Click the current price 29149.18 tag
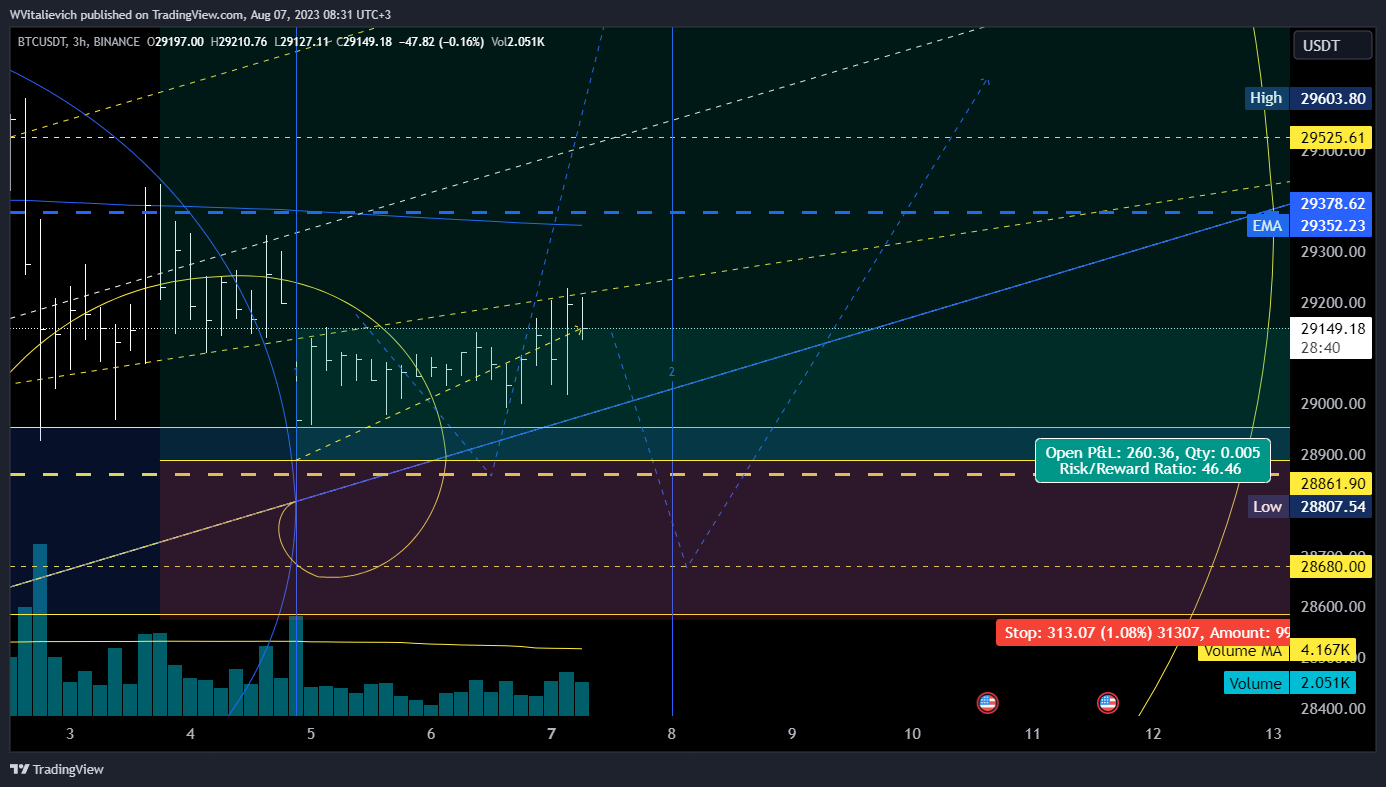Screen dimensions: 1386x787 [x=1333, y=328]
